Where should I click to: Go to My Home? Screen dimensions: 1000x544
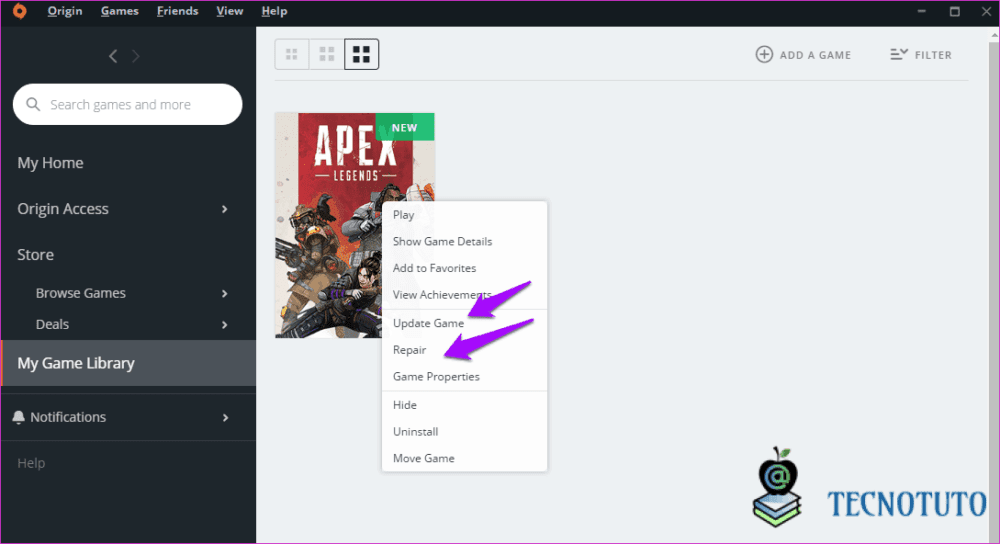pos(50,163)
